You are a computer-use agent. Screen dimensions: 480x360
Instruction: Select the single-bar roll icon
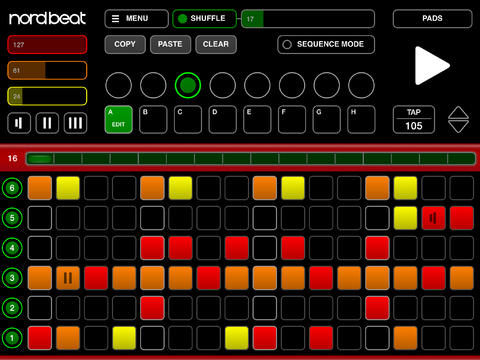[x=19, y=123]
